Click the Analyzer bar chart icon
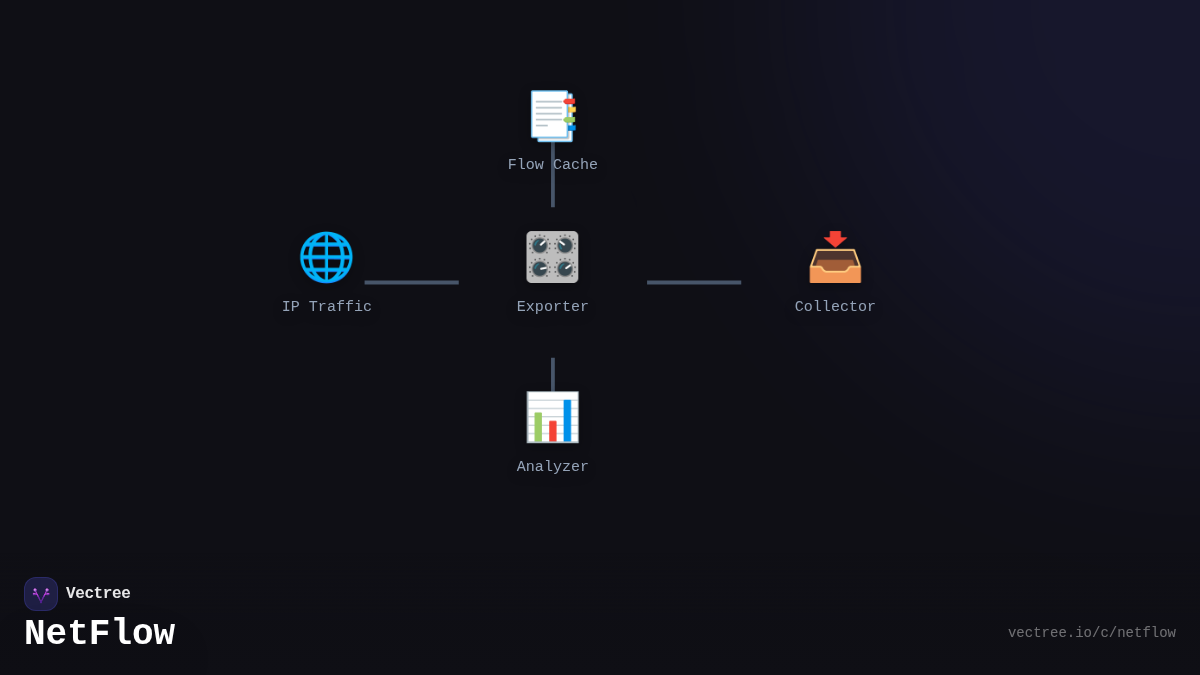The width and height of the screenshot is (1200, 675). [552, 416]
